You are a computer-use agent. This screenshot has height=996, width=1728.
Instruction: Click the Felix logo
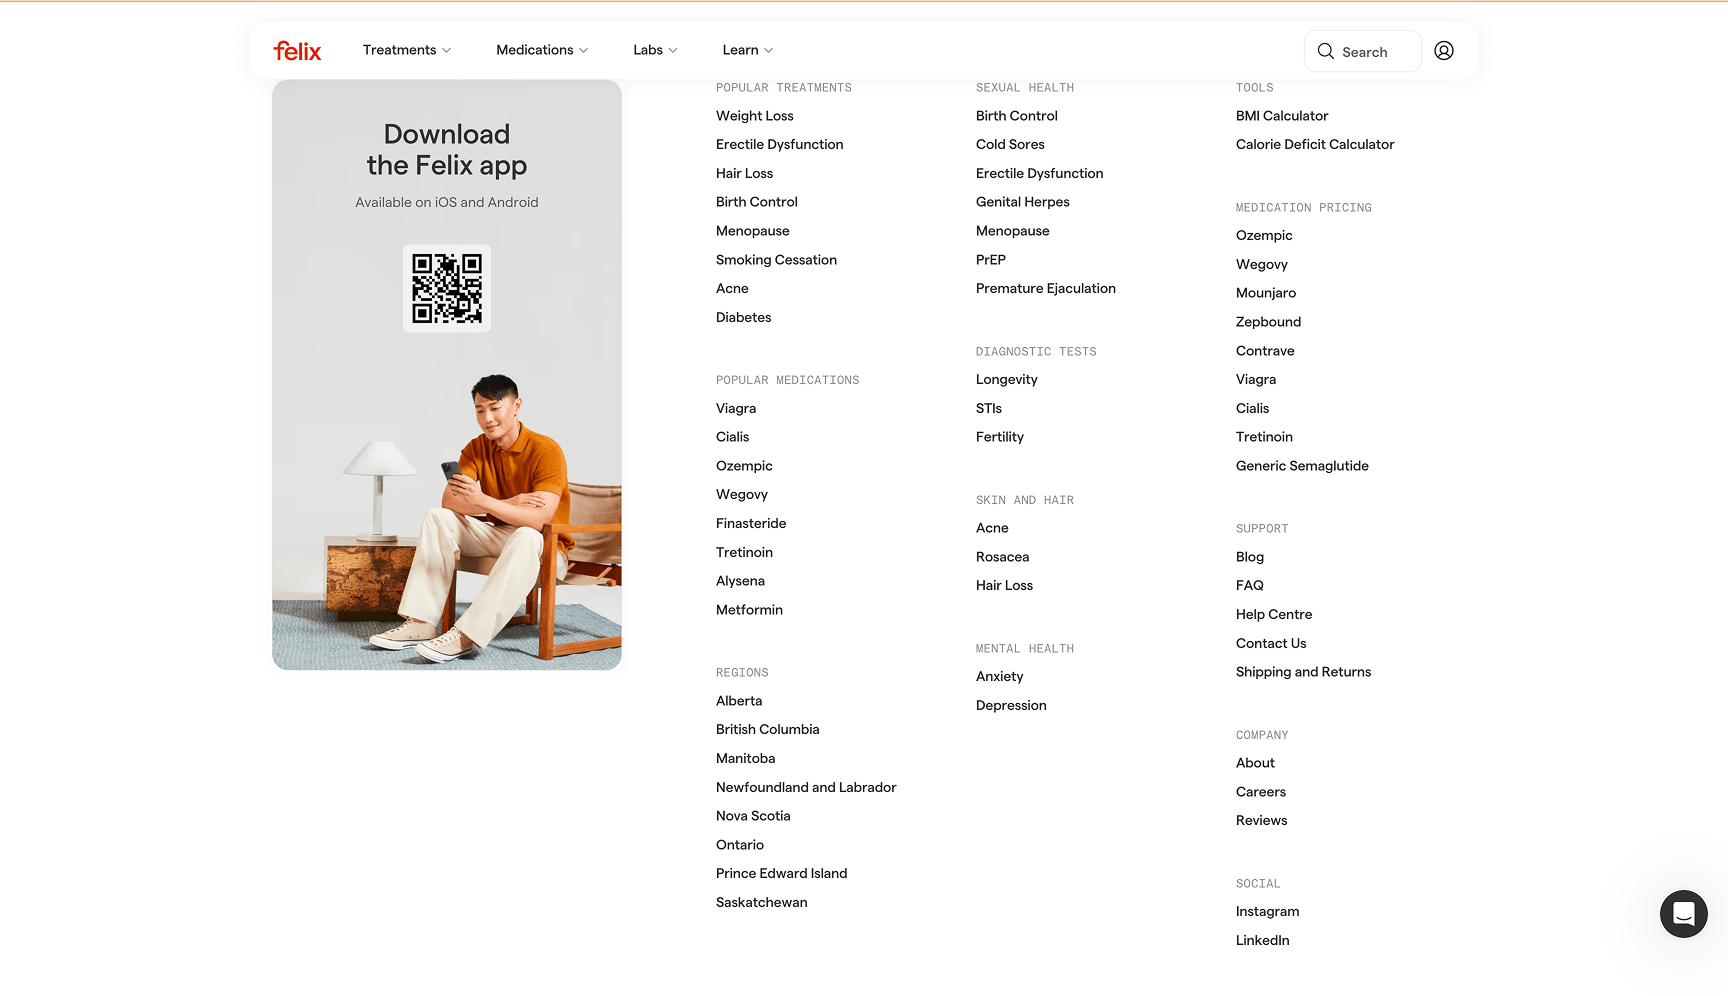[x=297, y=51]
